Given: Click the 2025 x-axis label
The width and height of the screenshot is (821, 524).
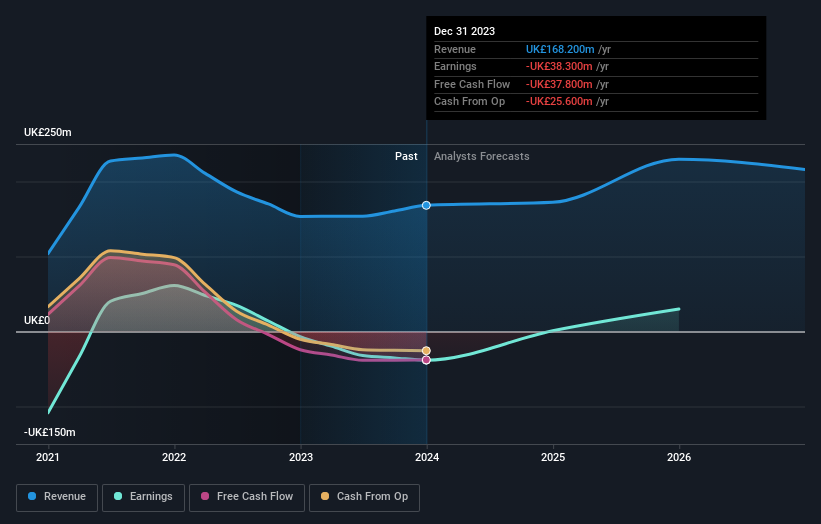Looking at the screenshot, I should 553,457.
